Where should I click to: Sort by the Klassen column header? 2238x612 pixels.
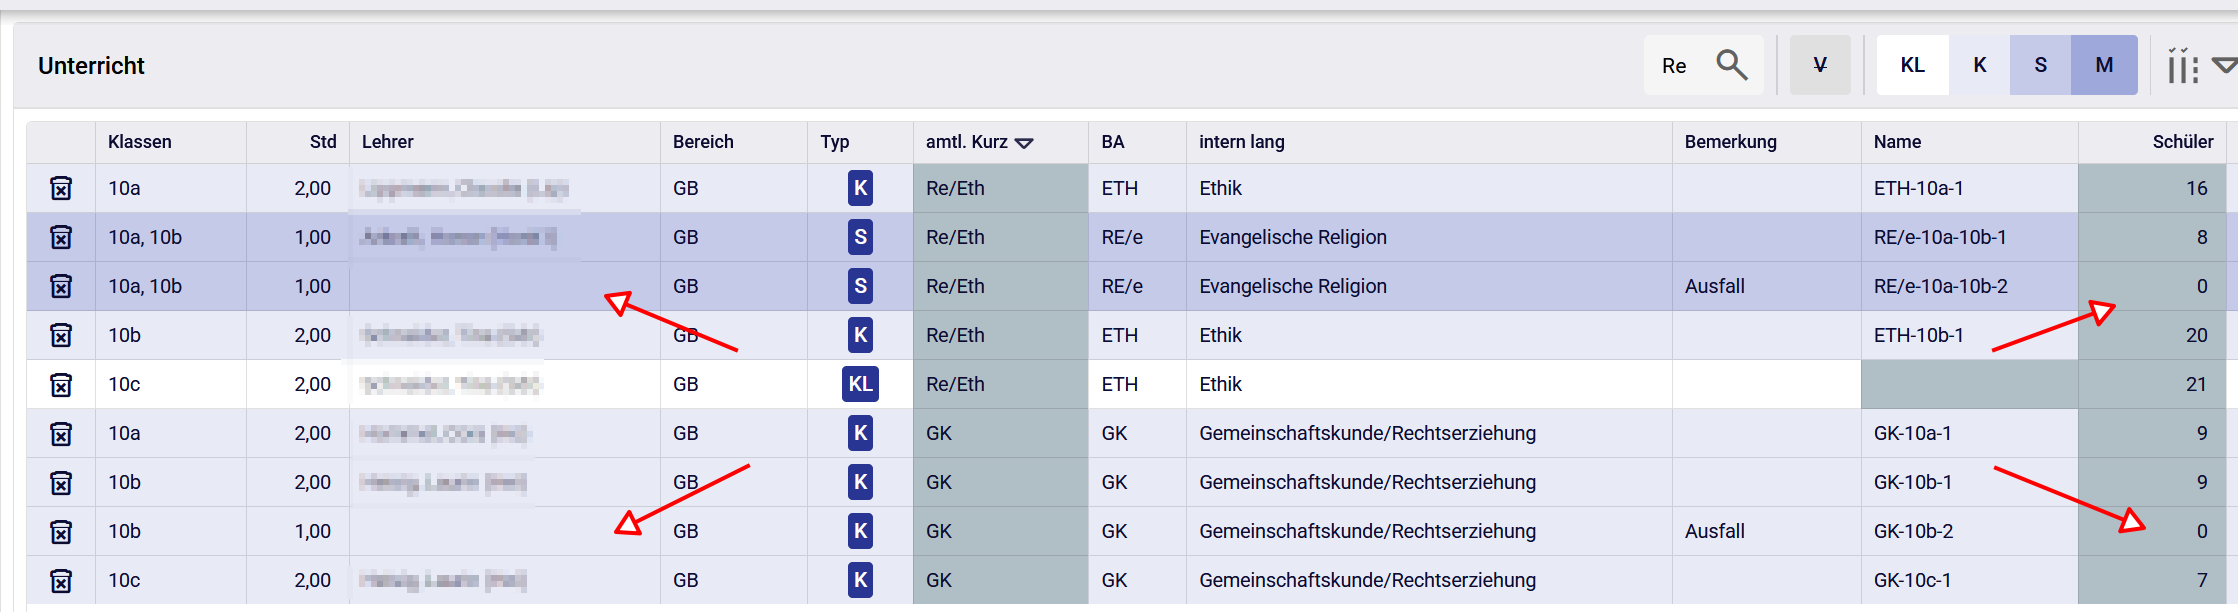point(140,142)
